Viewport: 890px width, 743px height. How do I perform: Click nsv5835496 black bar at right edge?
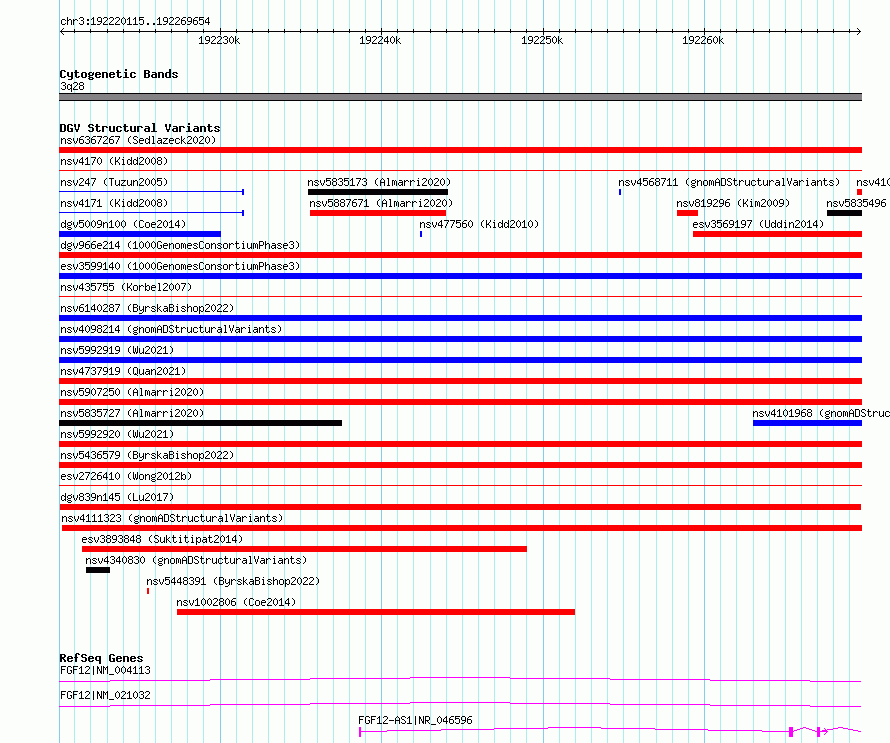[844, 213]
